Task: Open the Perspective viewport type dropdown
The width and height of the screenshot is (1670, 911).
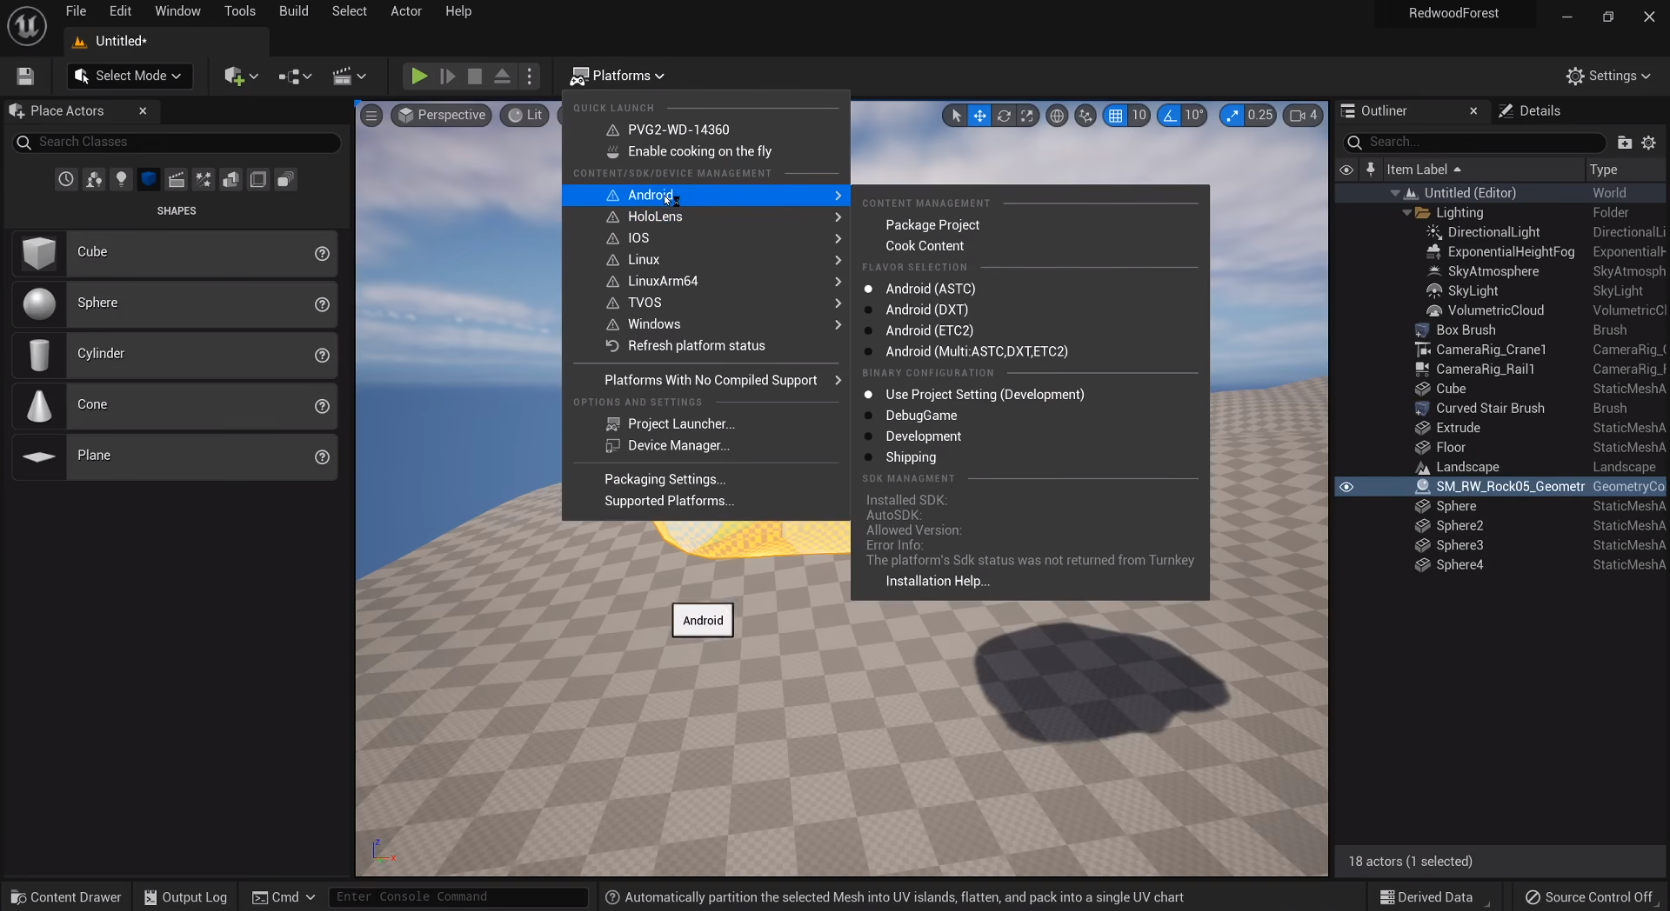Action: click(x=441, y=115)
